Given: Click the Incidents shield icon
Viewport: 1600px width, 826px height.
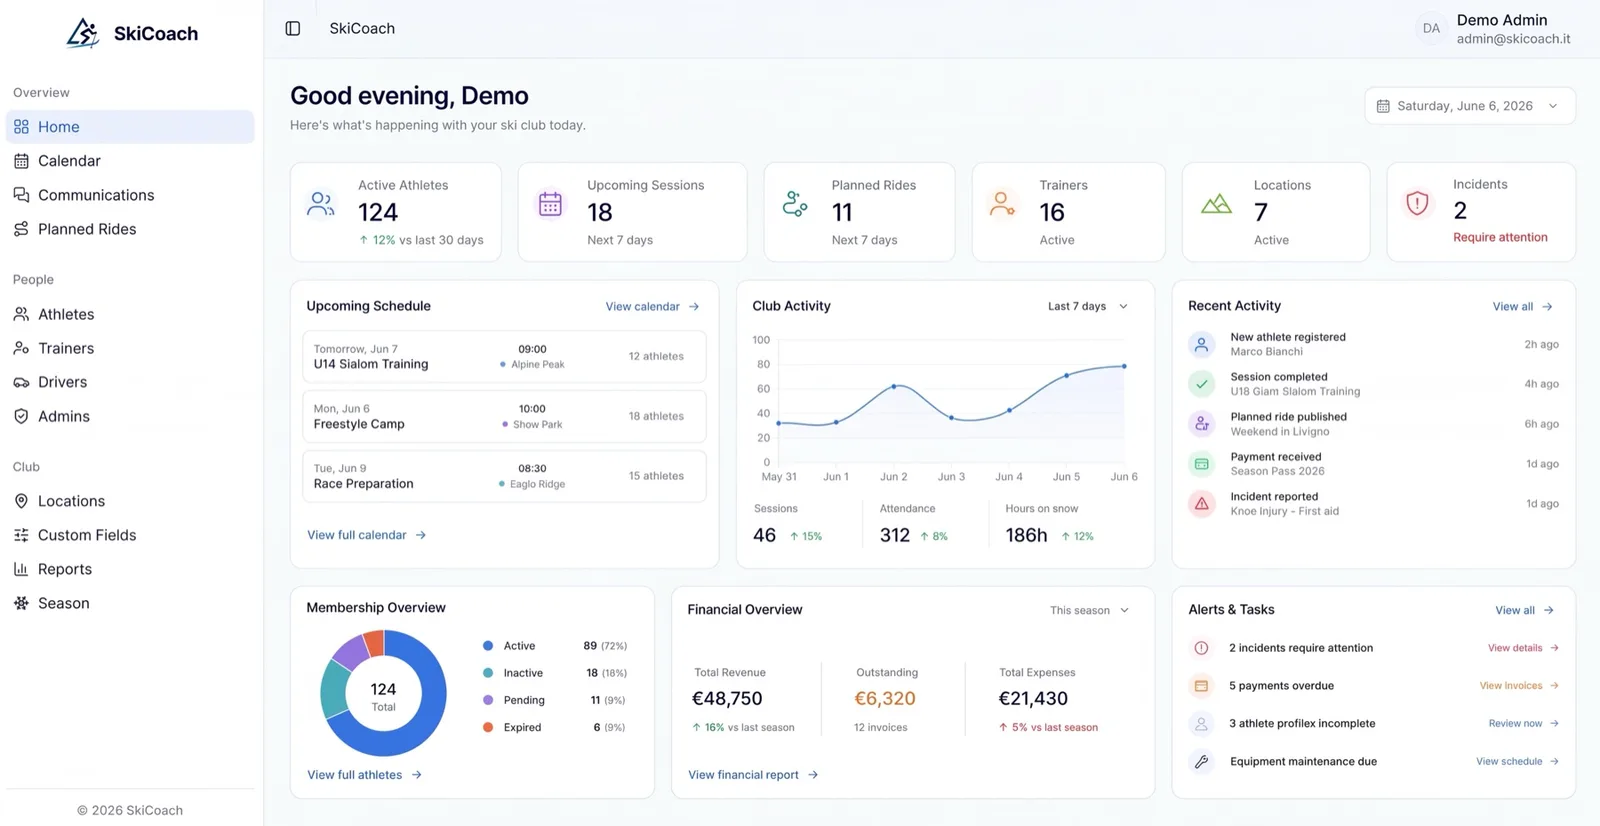Looking at the screenshot, I should 1417,203.
